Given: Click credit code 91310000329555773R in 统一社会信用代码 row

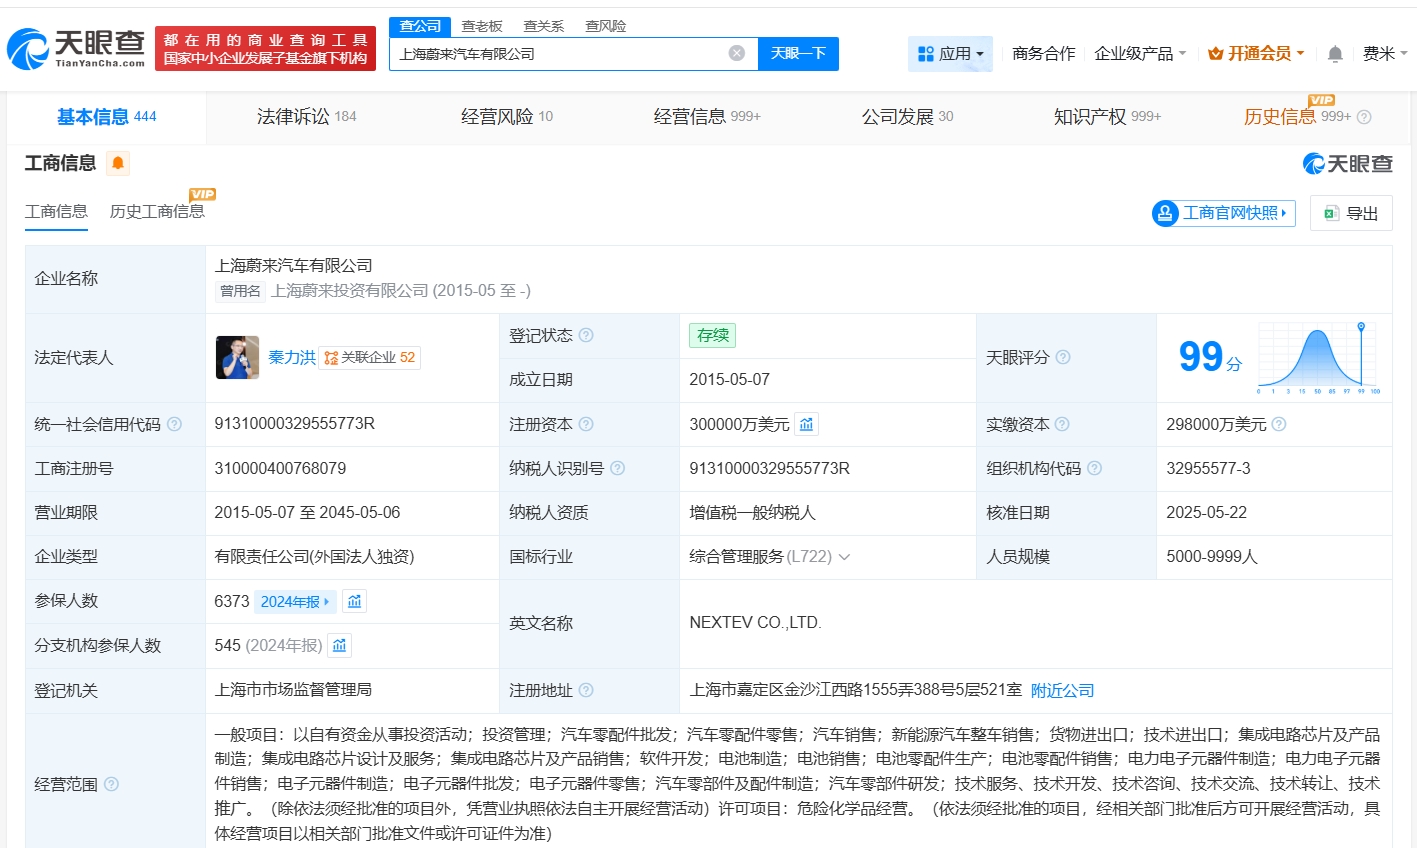Looking at the screenshot, I should [x=295, y=424].
